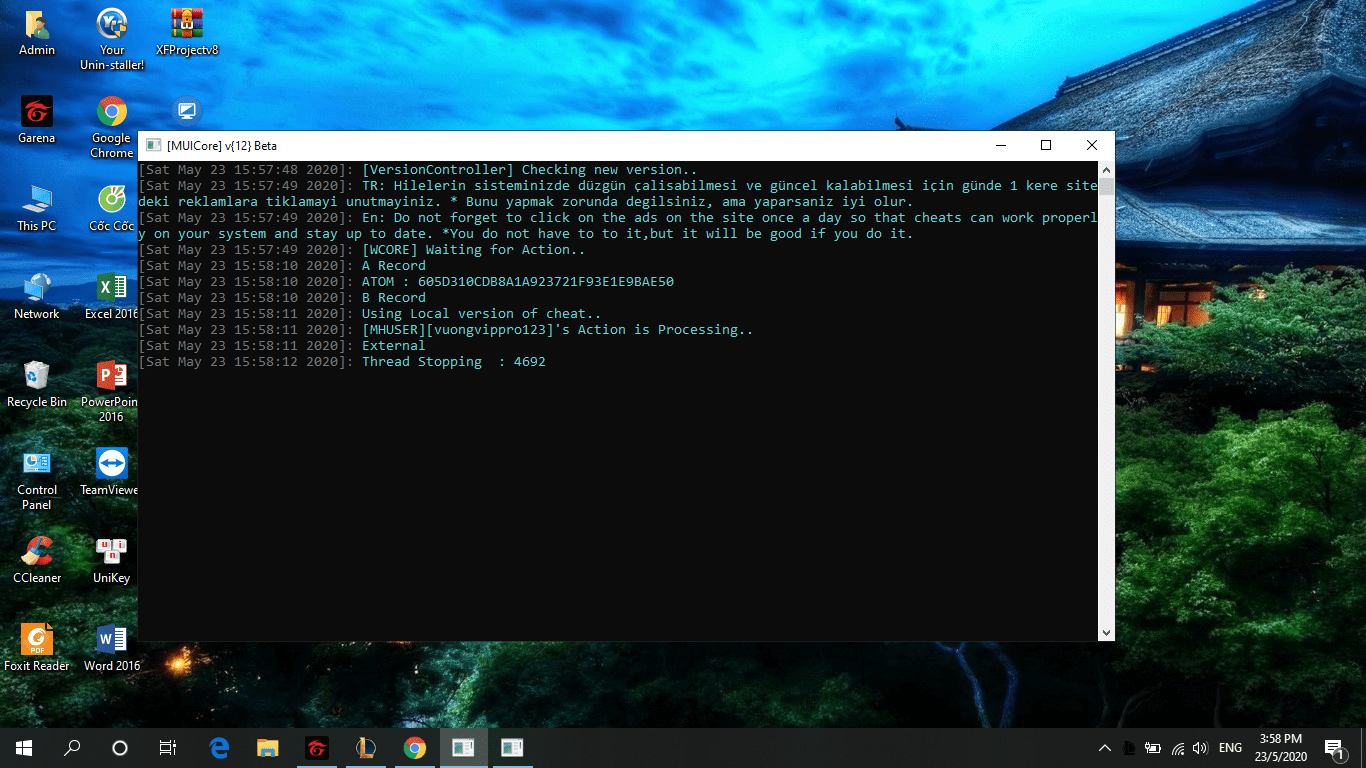
Task: Open the Wi-Fi network tray icon
Action: click(1178, 748)
